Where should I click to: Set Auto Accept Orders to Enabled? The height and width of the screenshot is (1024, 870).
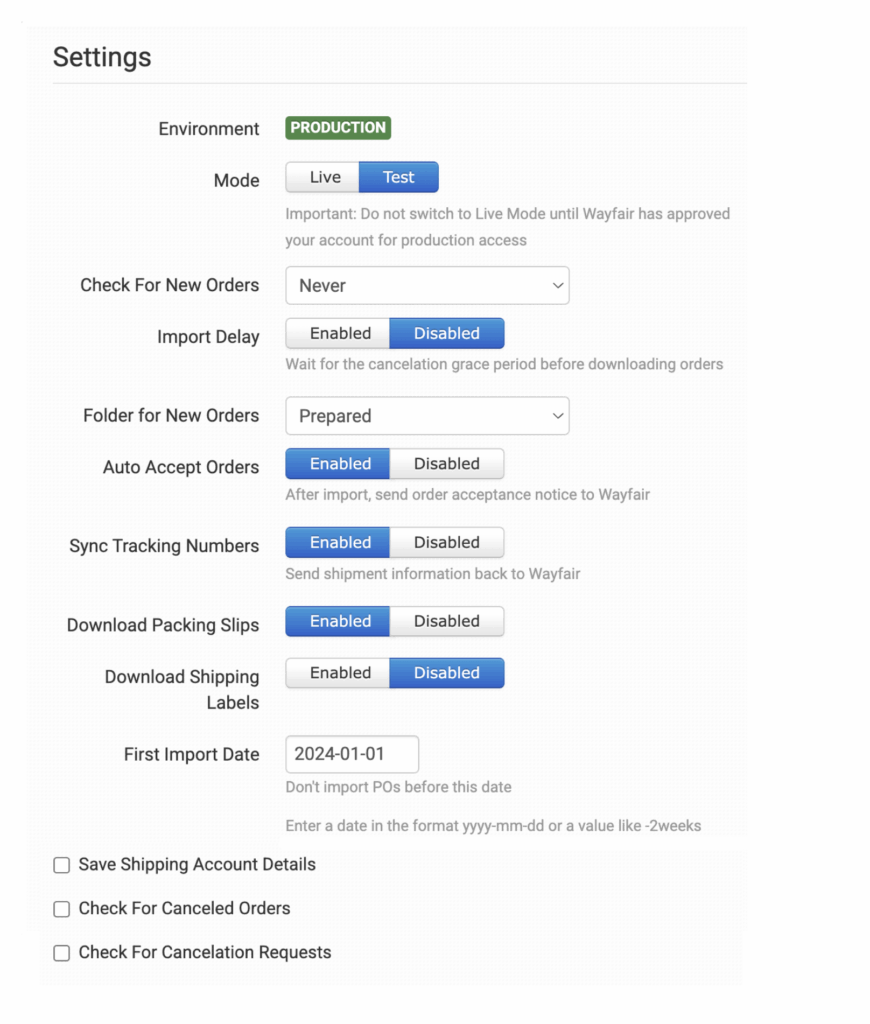(x=339, y=464)
